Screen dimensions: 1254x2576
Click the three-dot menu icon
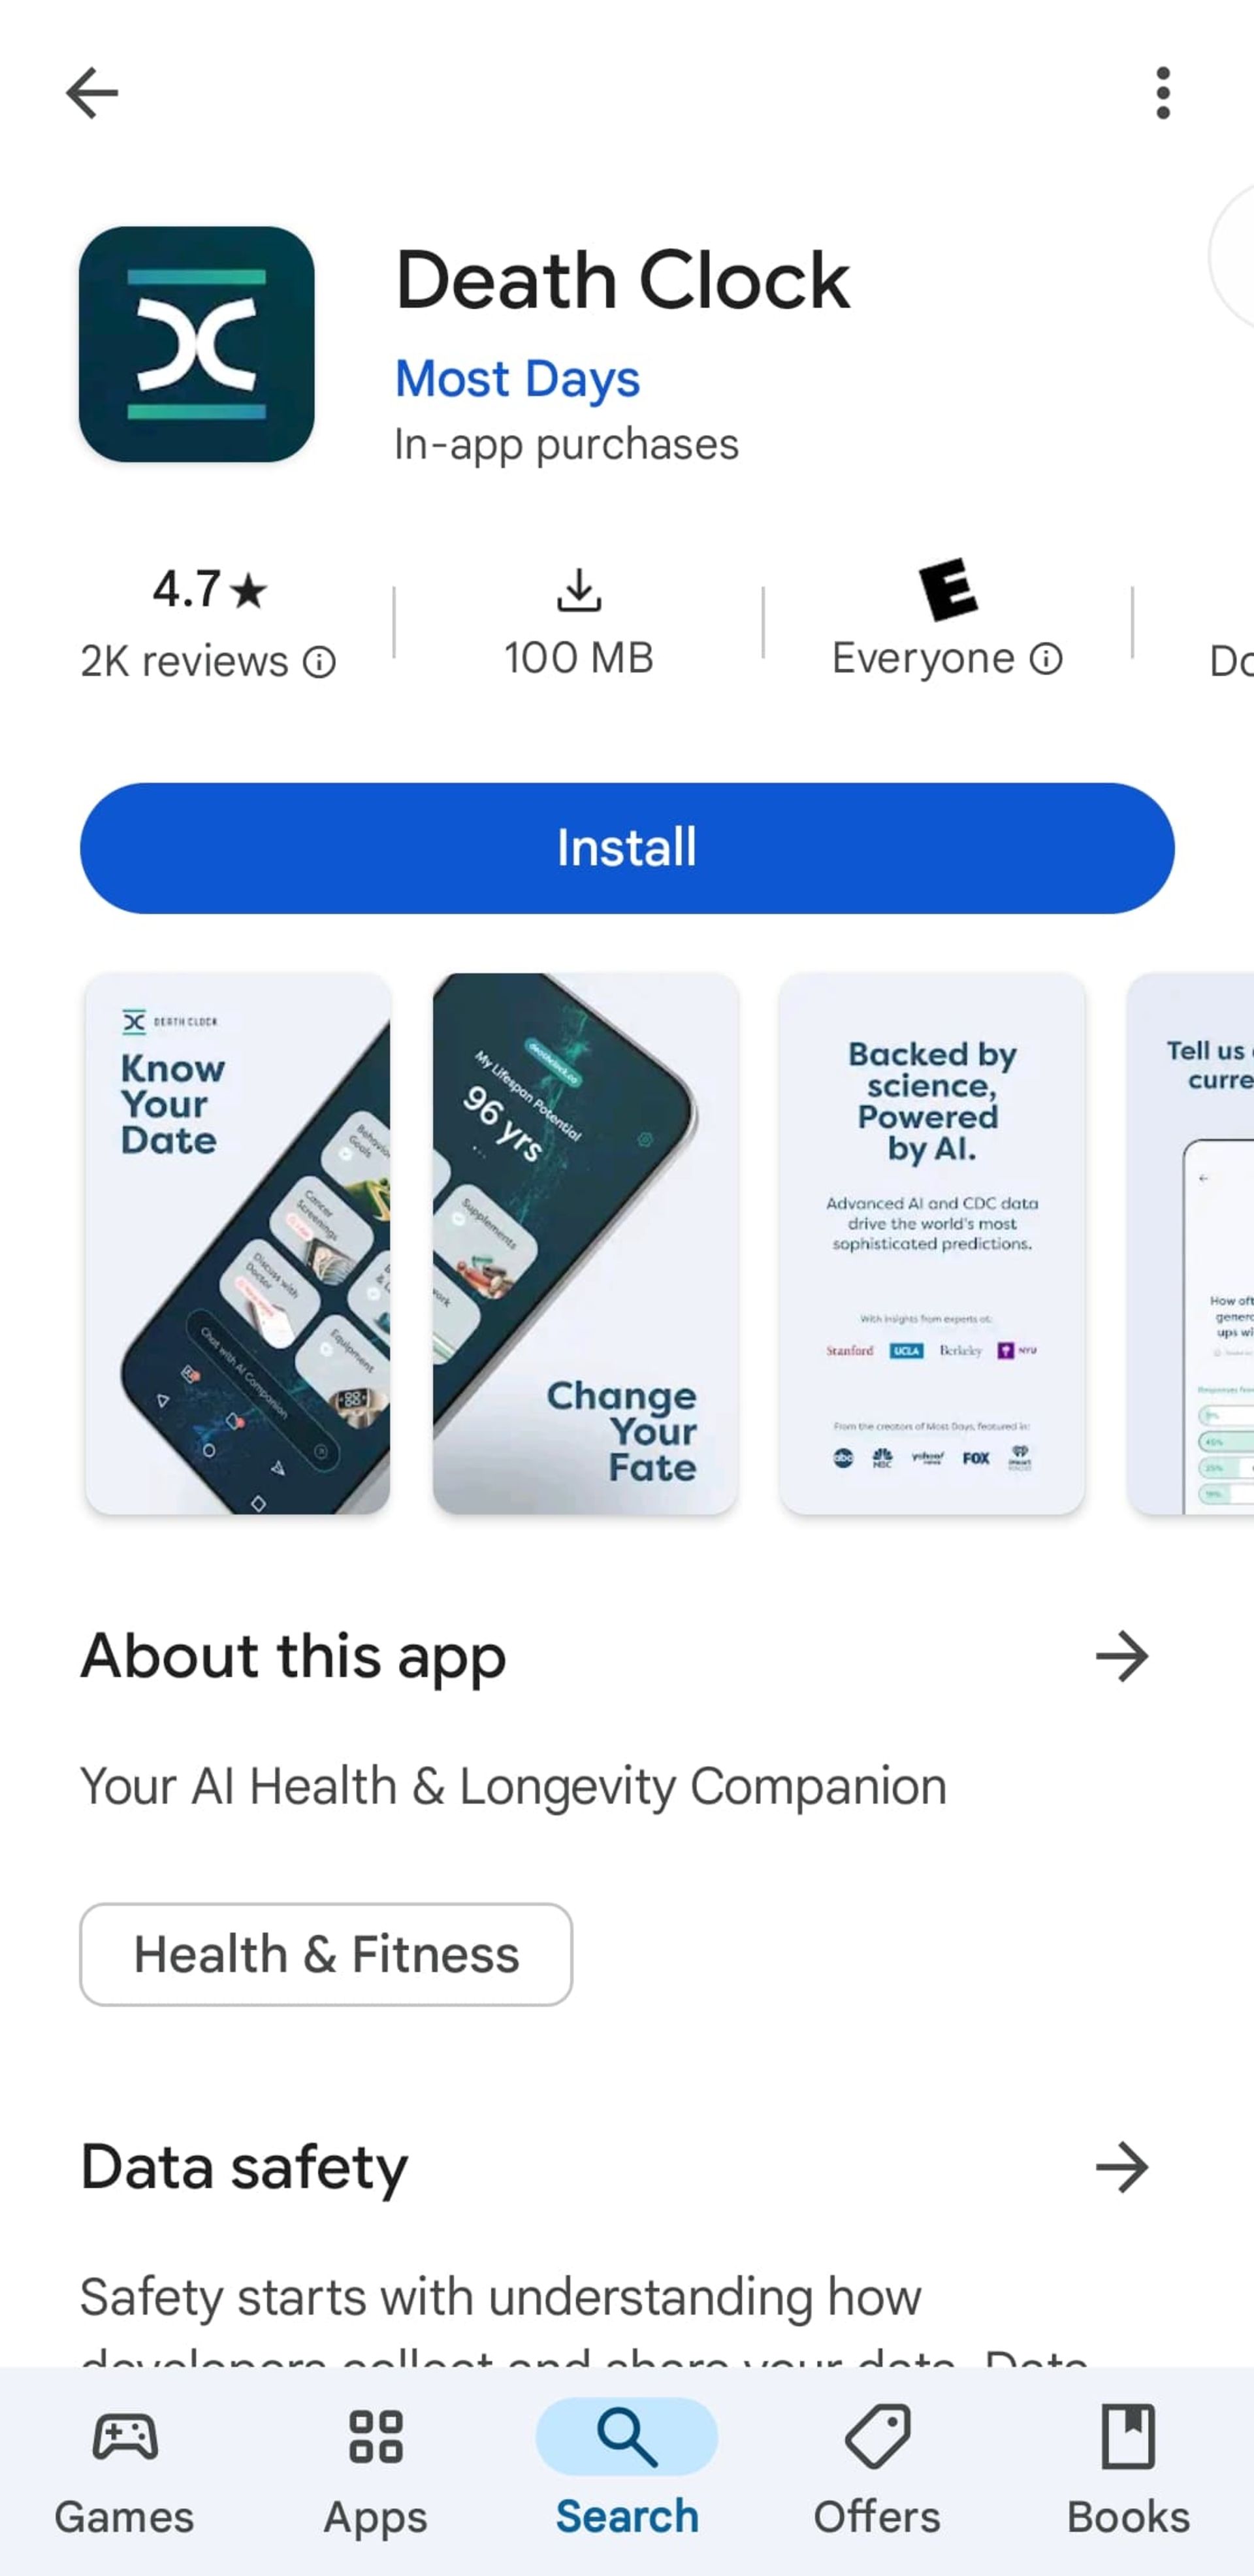(x=1162, y=93)
